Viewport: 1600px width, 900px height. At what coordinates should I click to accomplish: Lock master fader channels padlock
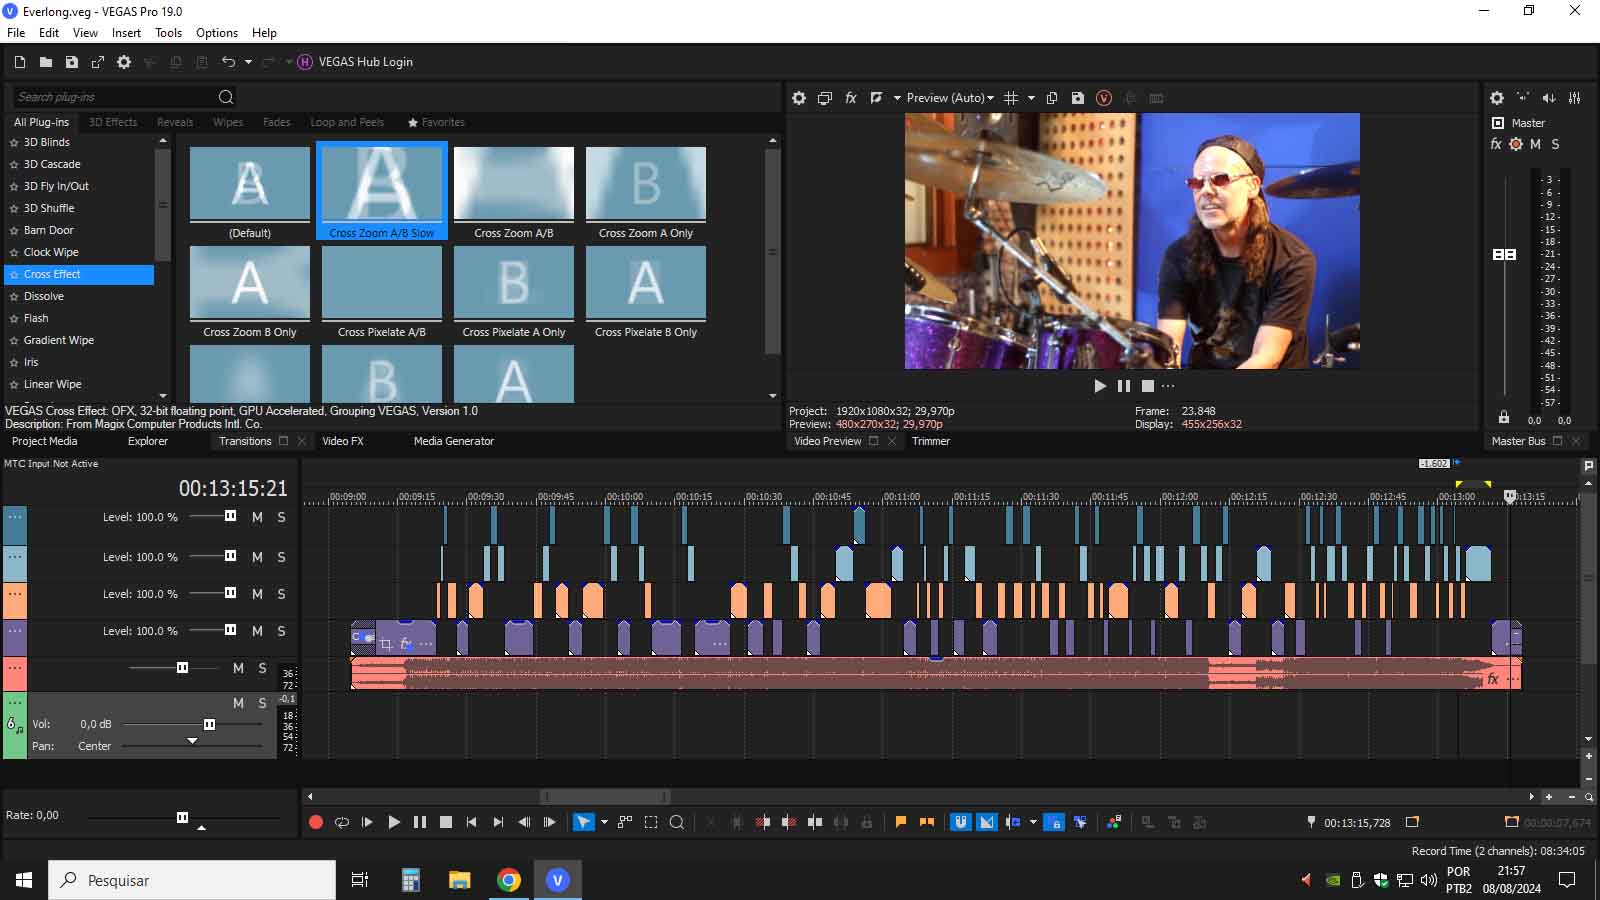1504,417
